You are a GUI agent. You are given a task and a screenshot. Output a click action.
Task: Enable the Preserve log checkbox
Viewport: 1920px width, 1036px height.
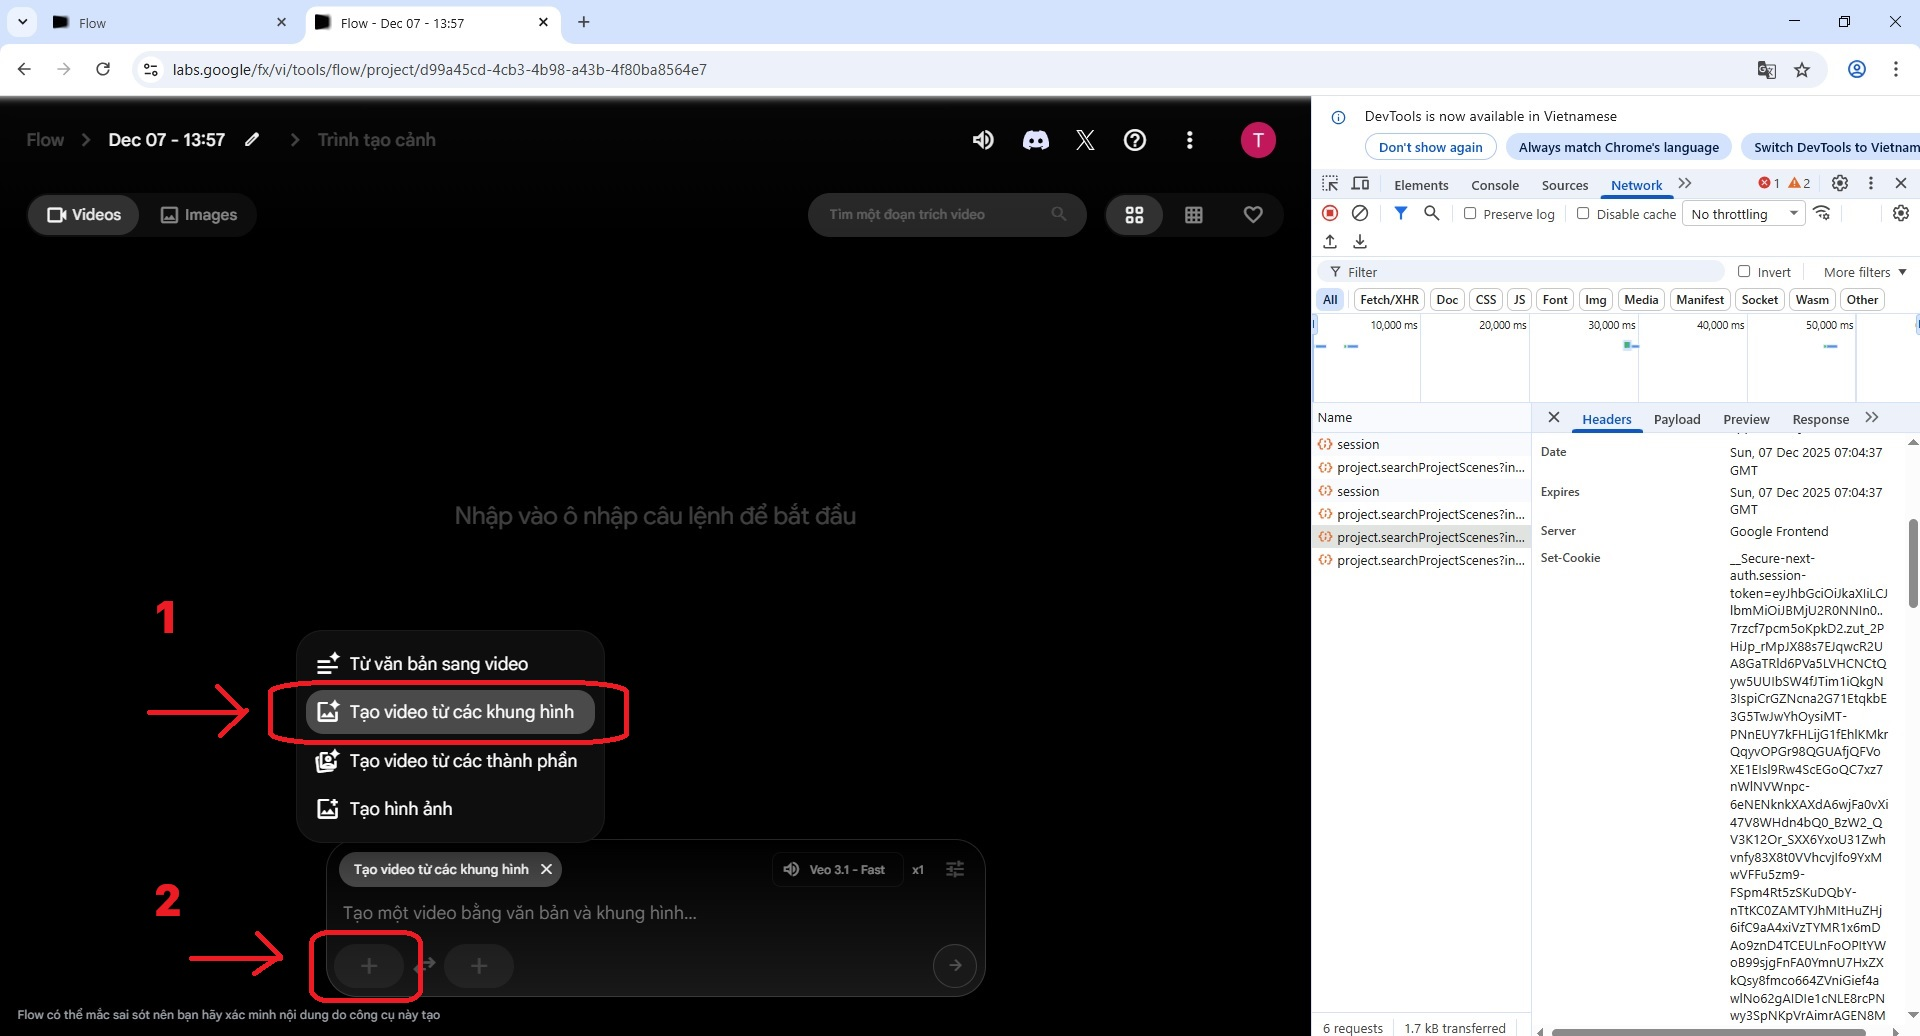pyautogui.click(x=1470, y=213)
